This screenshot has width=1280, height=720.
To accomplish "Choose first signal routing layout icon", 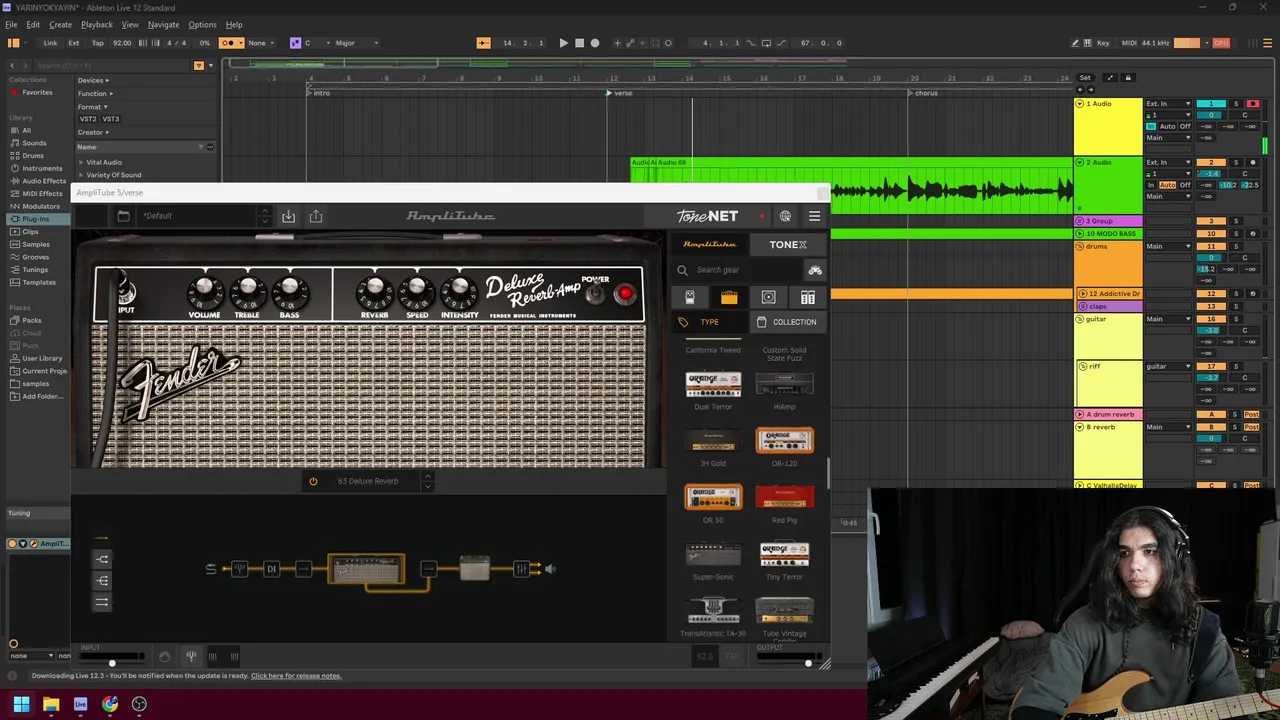I will [x=102, y=559].
